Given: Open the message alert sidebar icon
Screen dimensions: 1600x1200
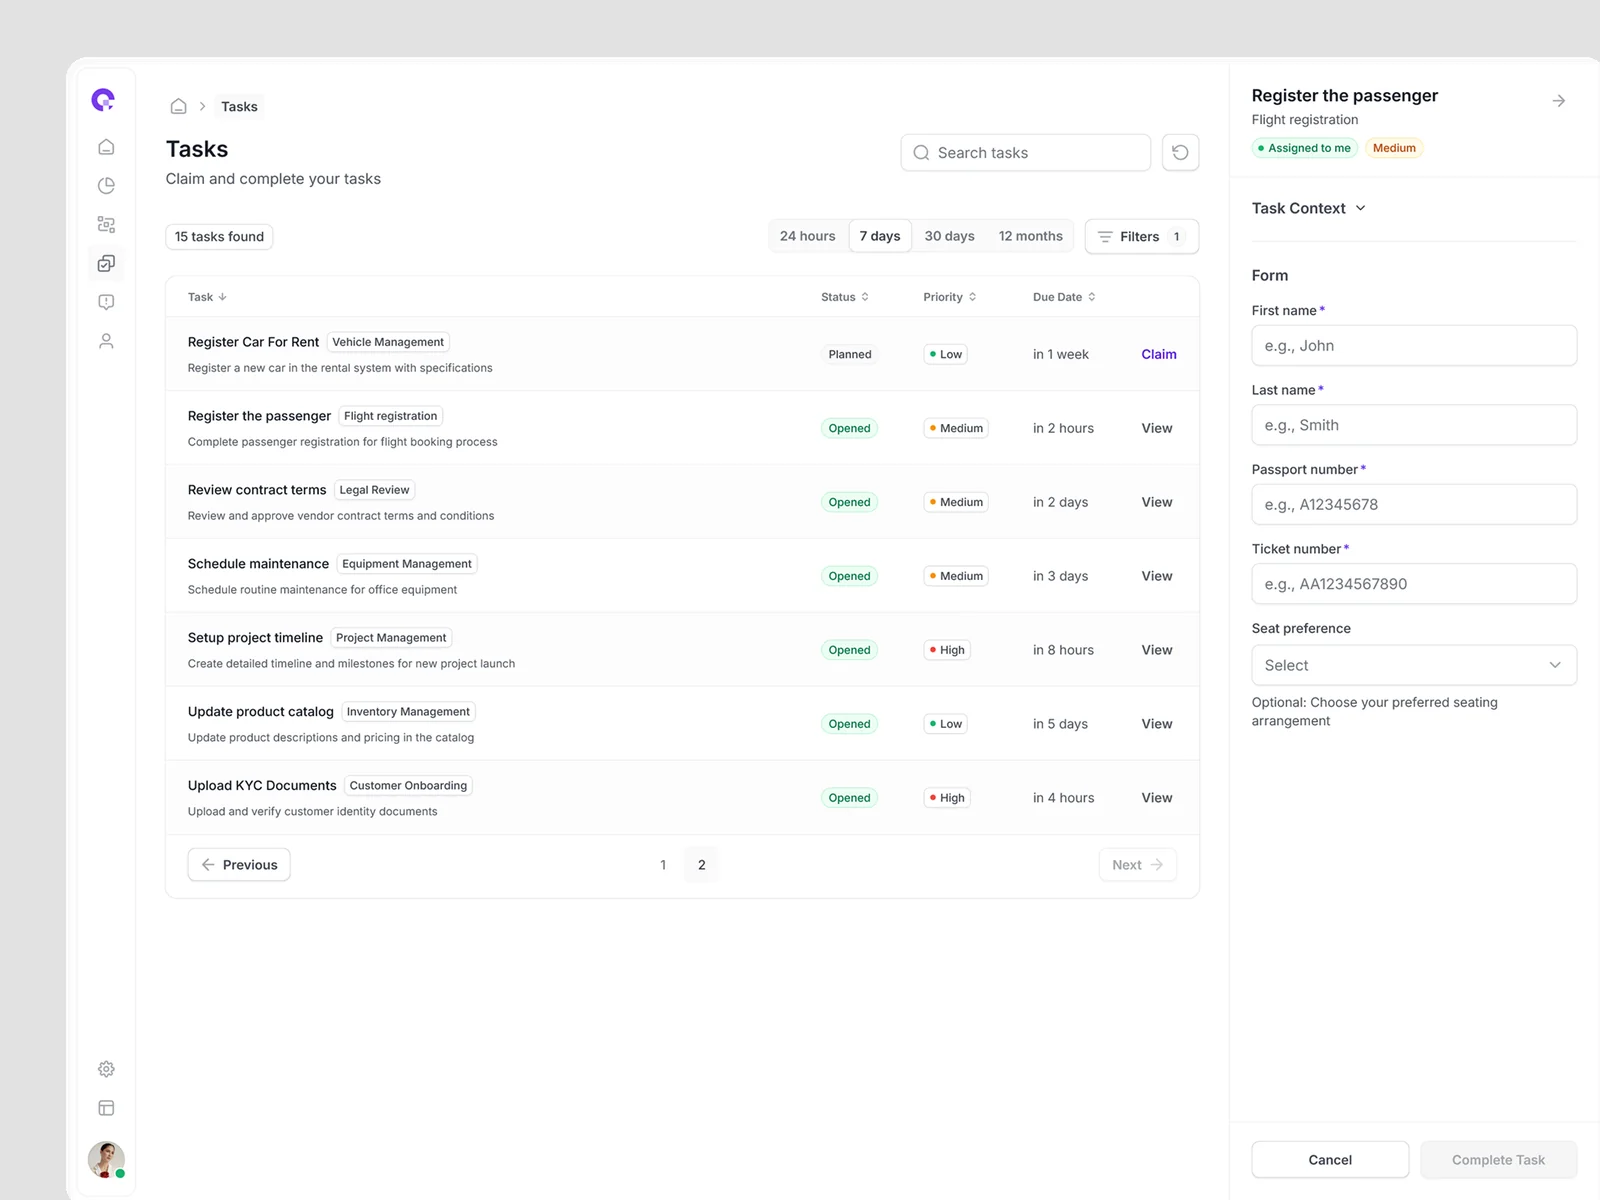Looking at the screenshot, I should [x=106, y=302].
